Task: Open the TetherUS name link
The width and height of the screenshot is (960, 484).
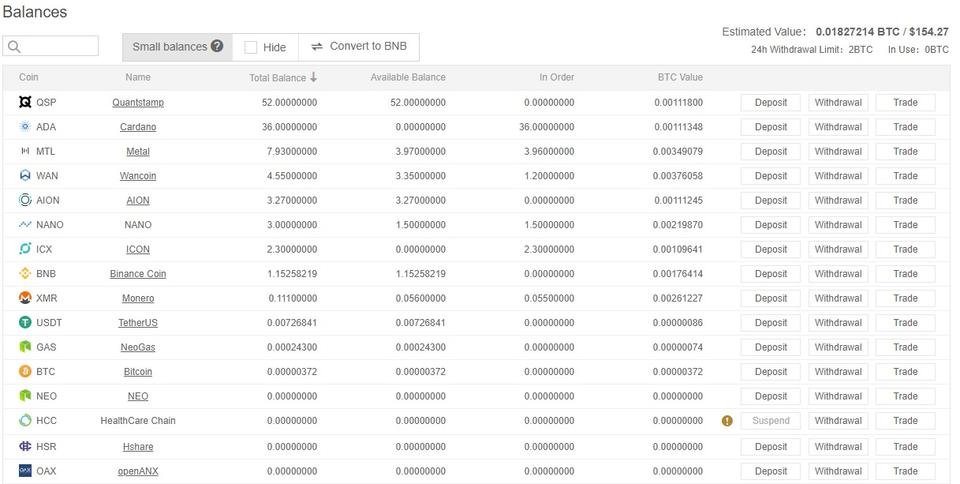Action: (x=138, y=322)
